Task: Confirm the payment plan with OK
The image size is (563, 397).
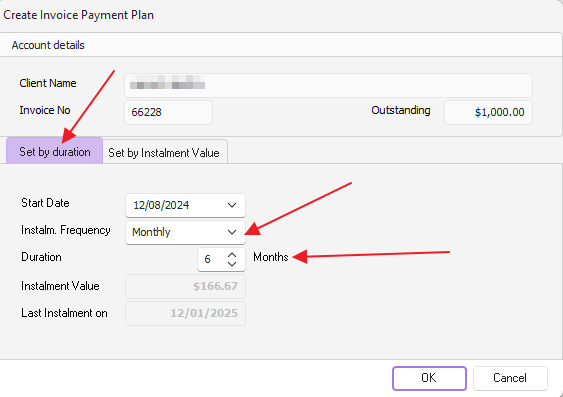Action: click(429, 378)
